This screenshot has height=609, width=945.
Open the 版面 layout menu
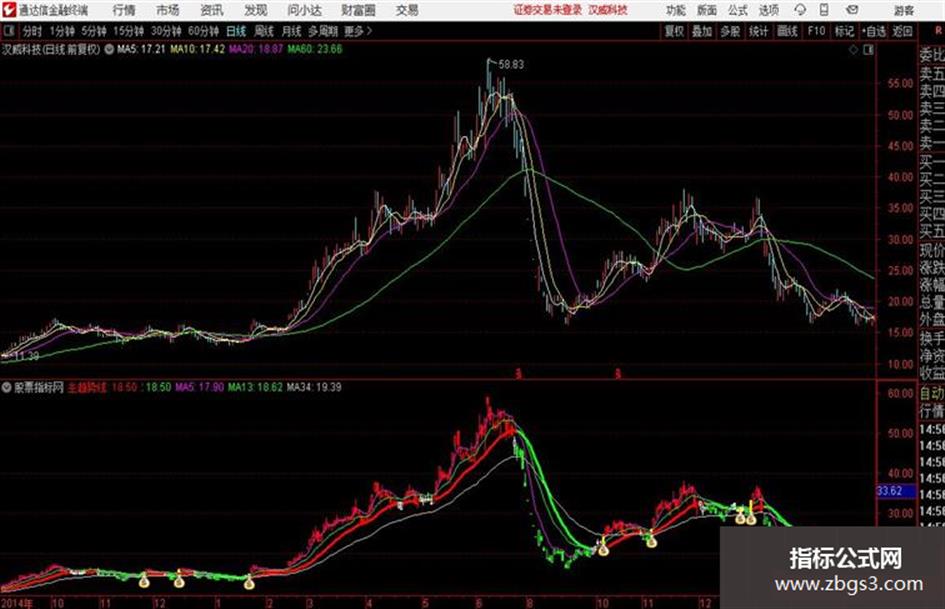click(x=706, y=10)
